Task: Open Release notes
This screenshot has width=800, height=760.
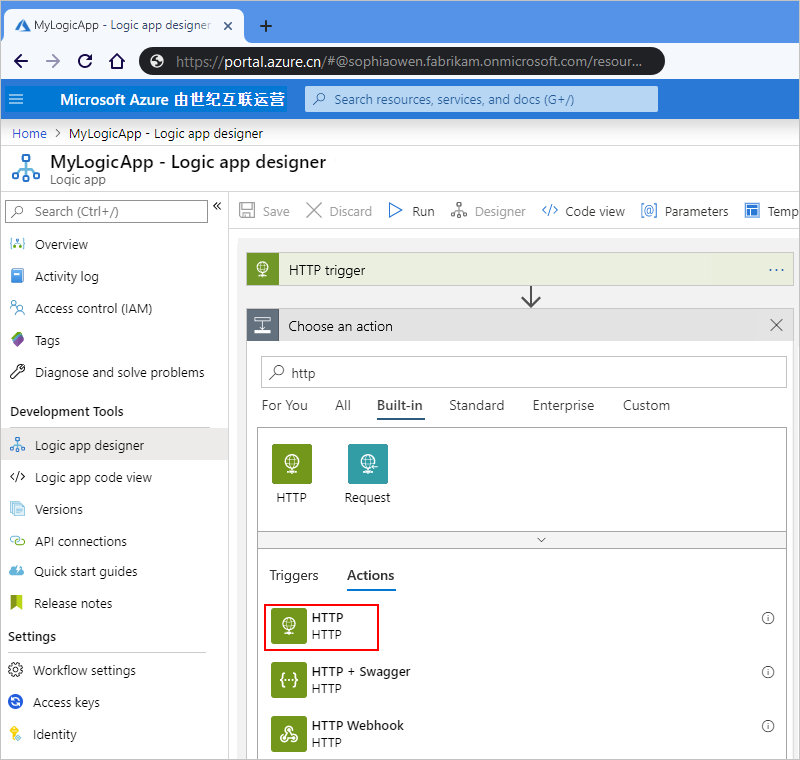Action: [73, 603]
